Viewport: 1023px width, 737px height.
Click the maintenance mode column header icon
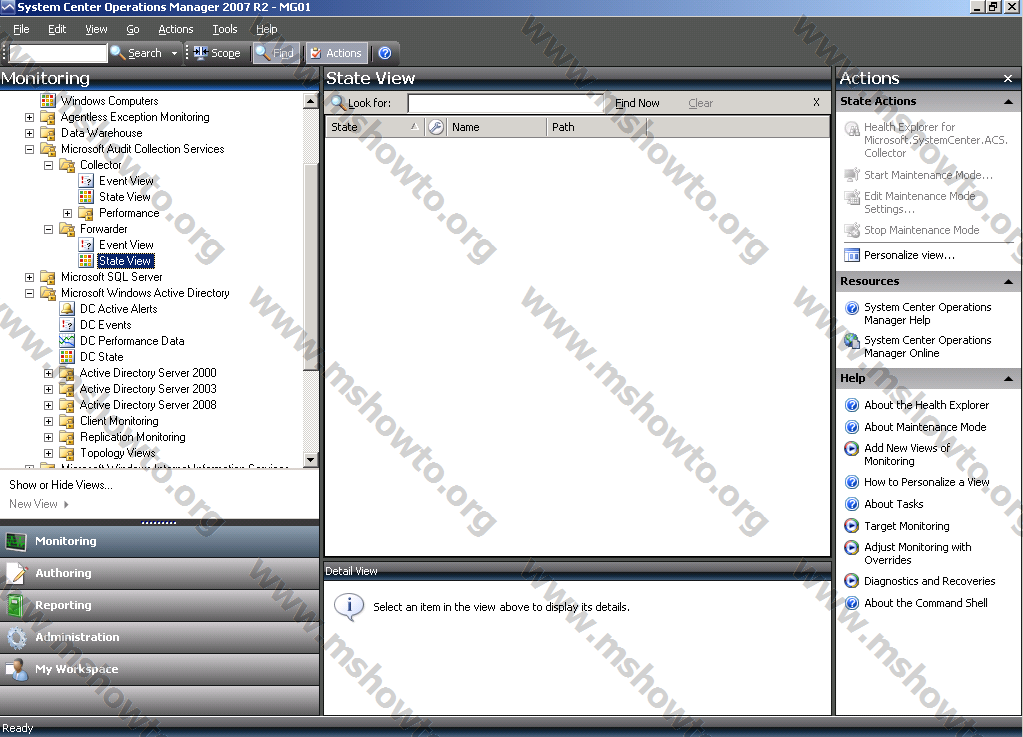click(436, 127)
